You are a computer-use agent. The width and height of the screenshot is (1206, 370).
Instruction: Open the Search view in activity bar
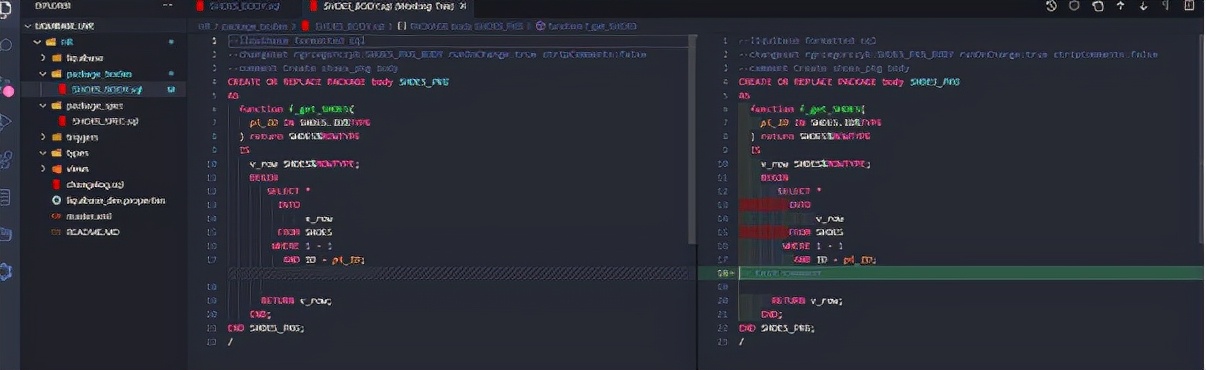tap(6, 46)
